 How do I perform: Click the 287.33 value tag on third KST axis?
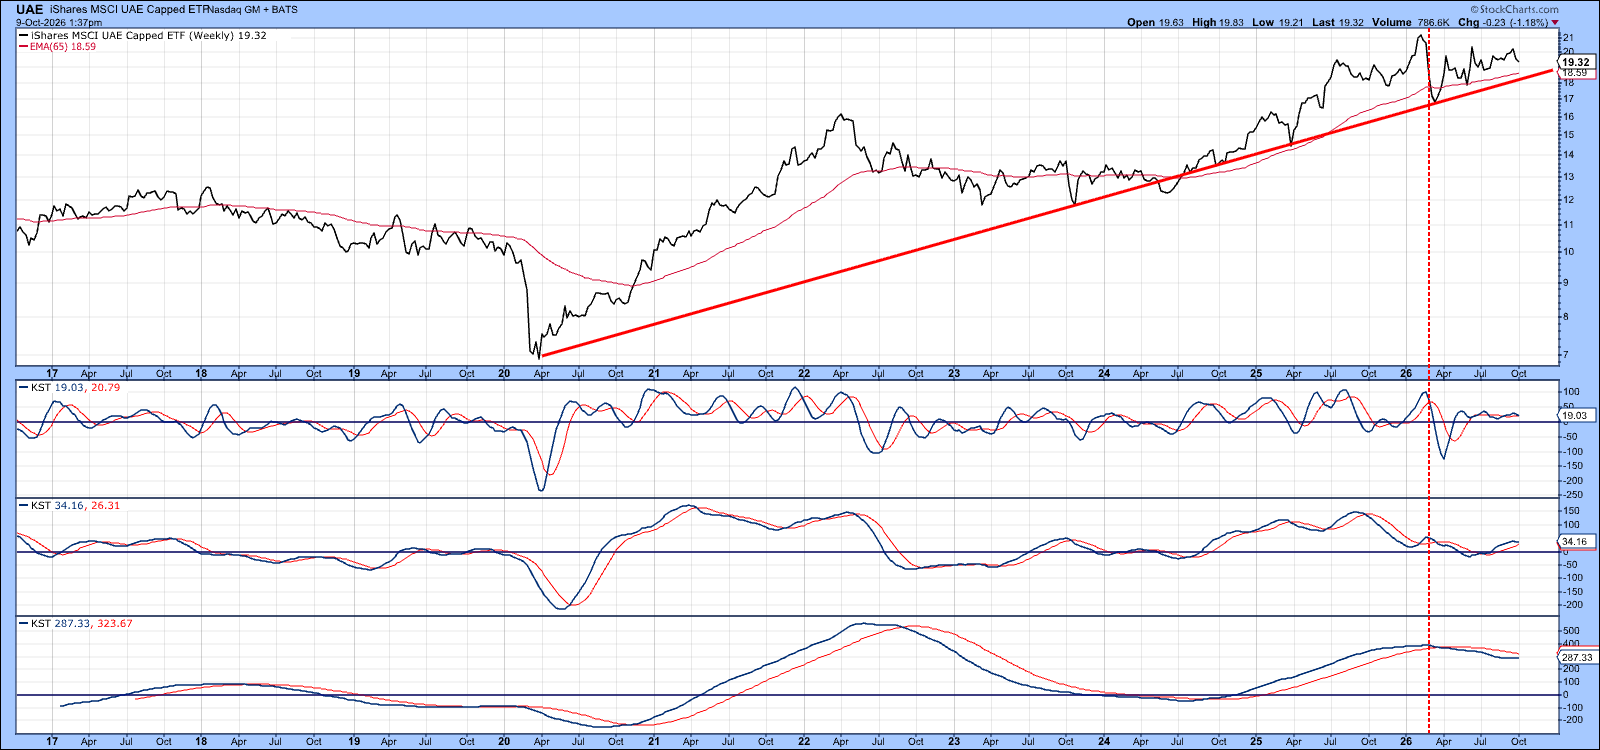(1577, 658)
